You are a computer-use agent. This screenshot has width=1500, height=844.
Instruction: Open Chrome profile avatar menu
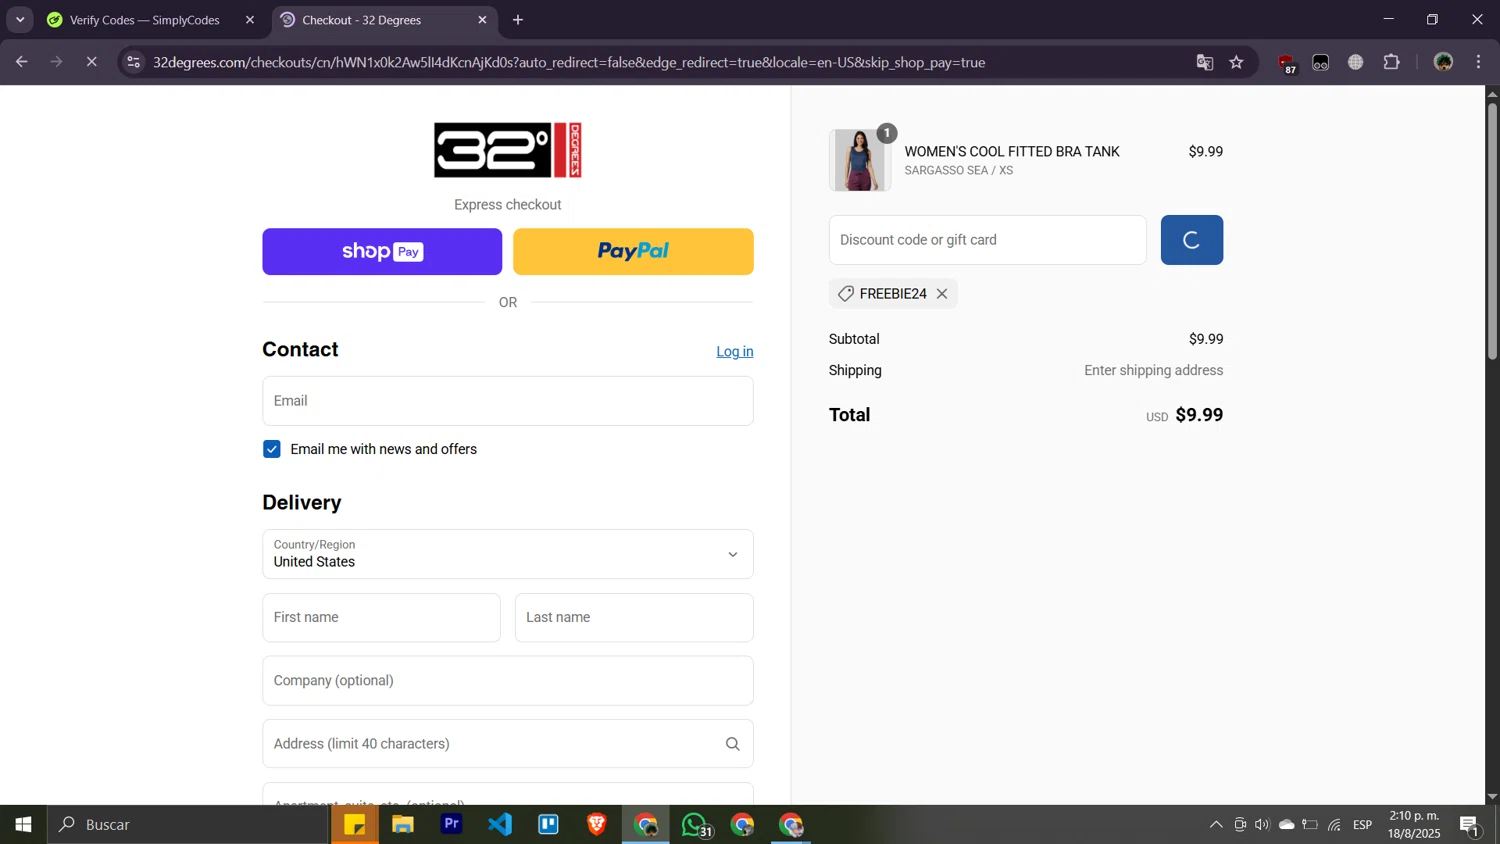tap(1443, 62)
